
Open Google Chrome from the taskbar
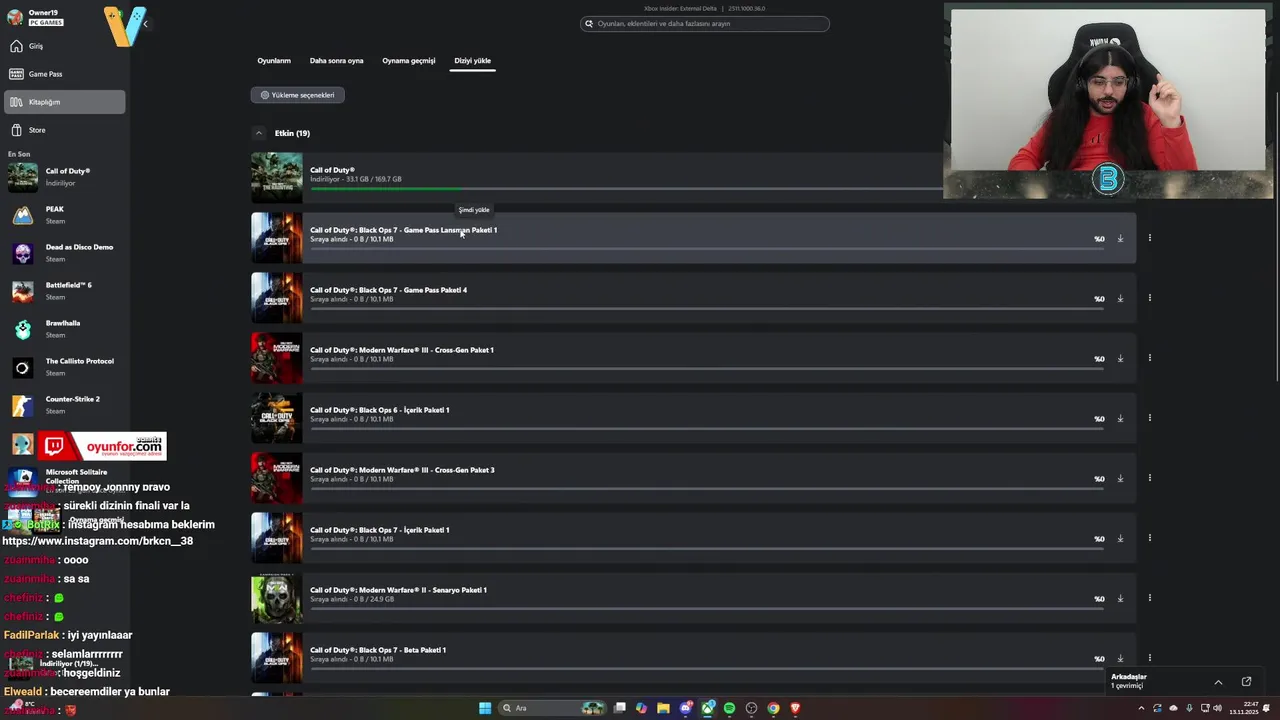[773, 708]
